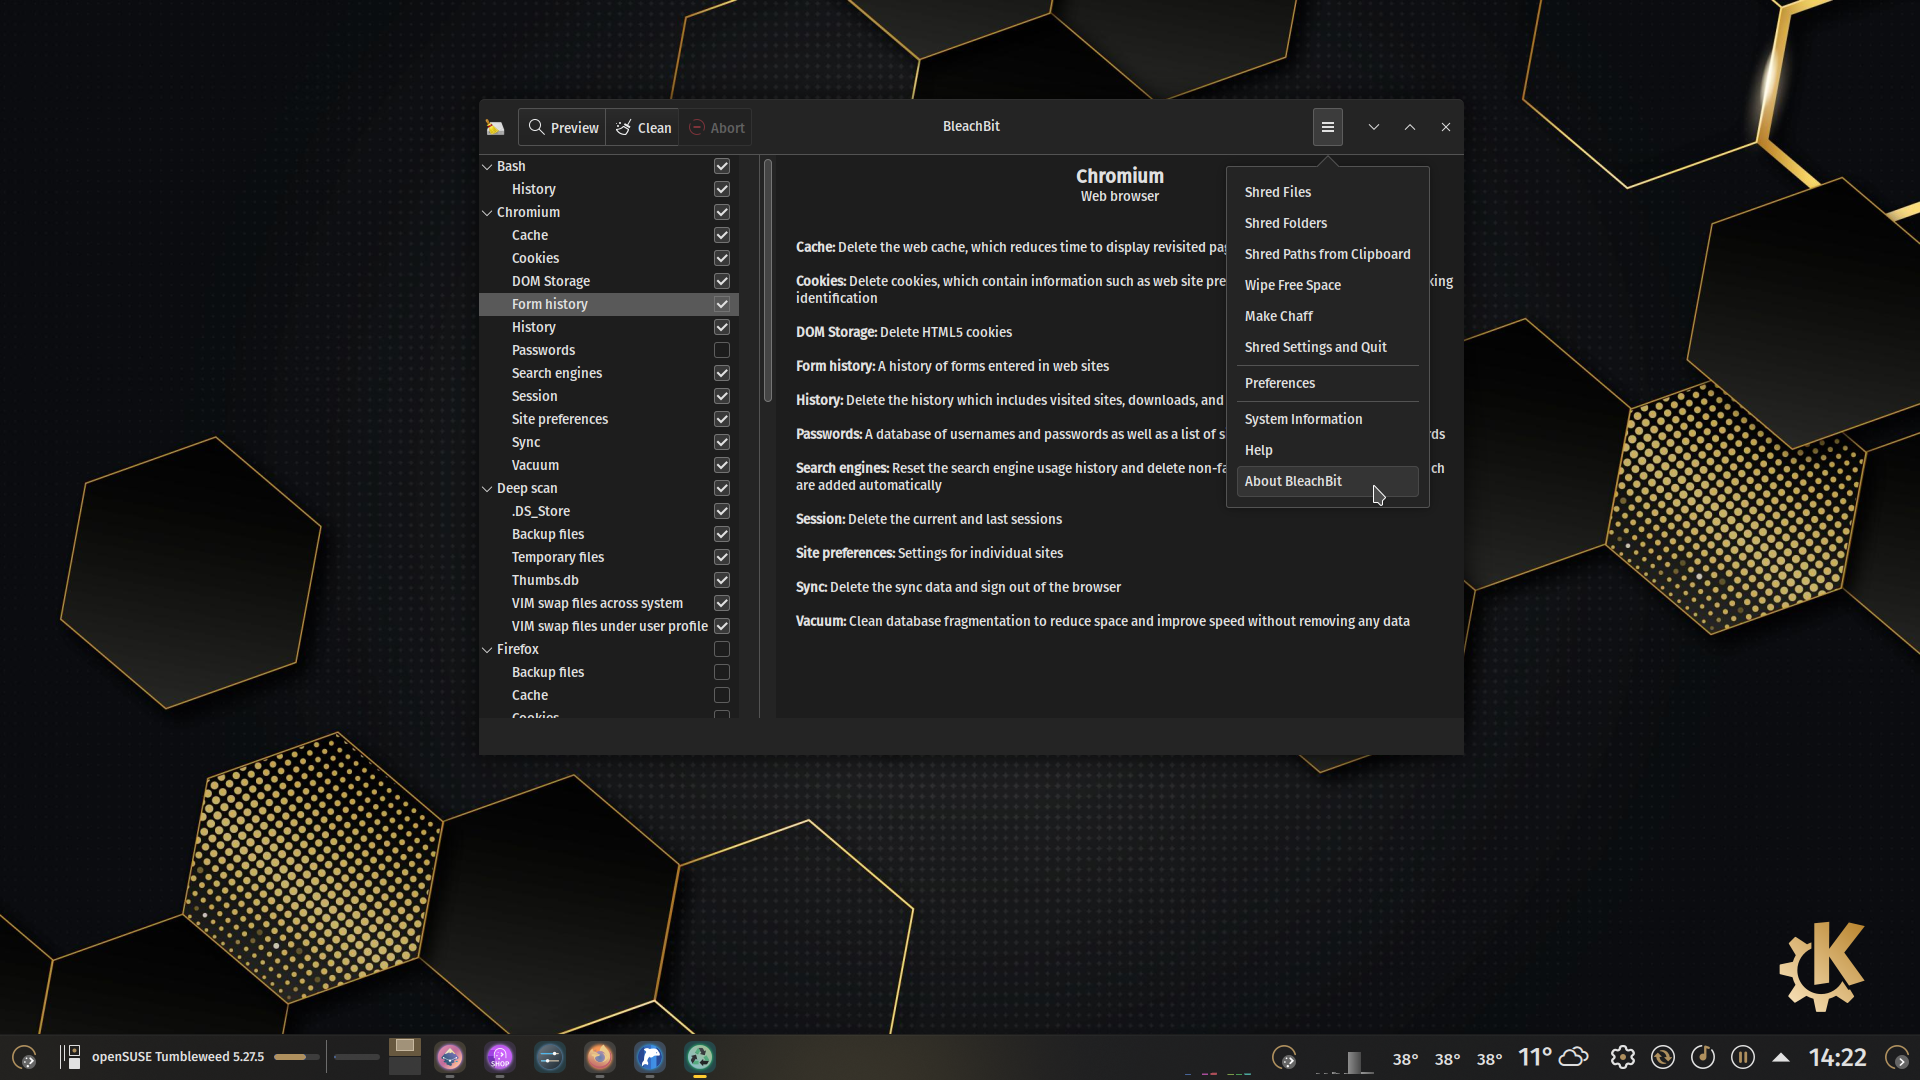Toggle the Chromium Cache checkbox

(722, 235)
